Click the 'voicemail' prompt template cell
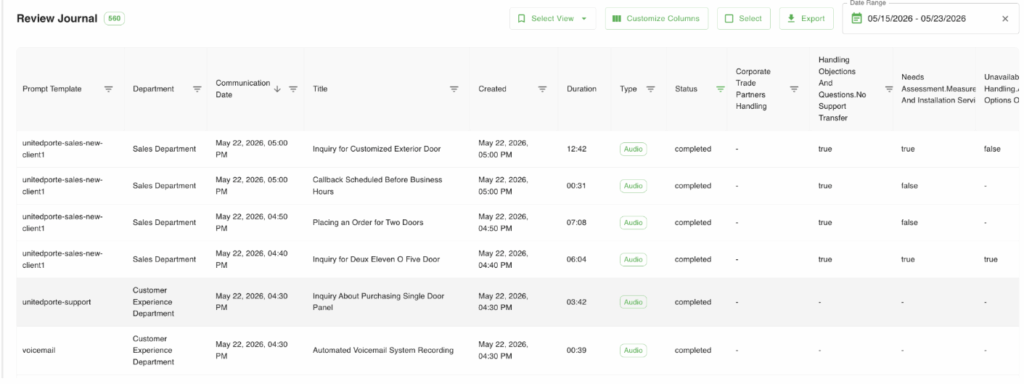 coord(39,350)
